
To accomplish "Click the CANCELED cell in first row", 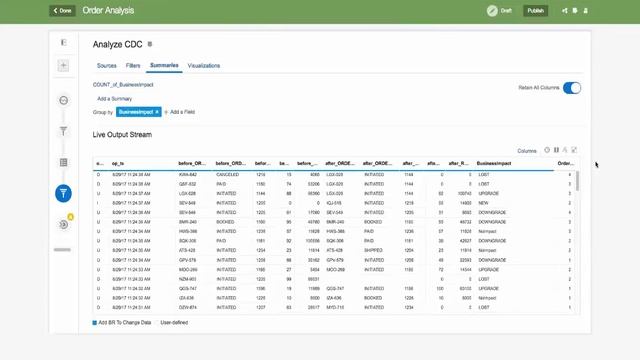I will pos(227,175).
